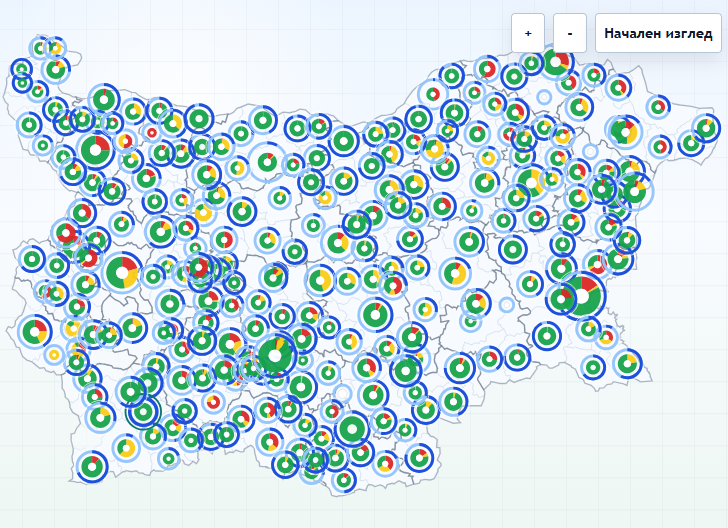Open the large green-red donut beneath the minus button
This screenshot has width=728, height=528.
point(556,61)
